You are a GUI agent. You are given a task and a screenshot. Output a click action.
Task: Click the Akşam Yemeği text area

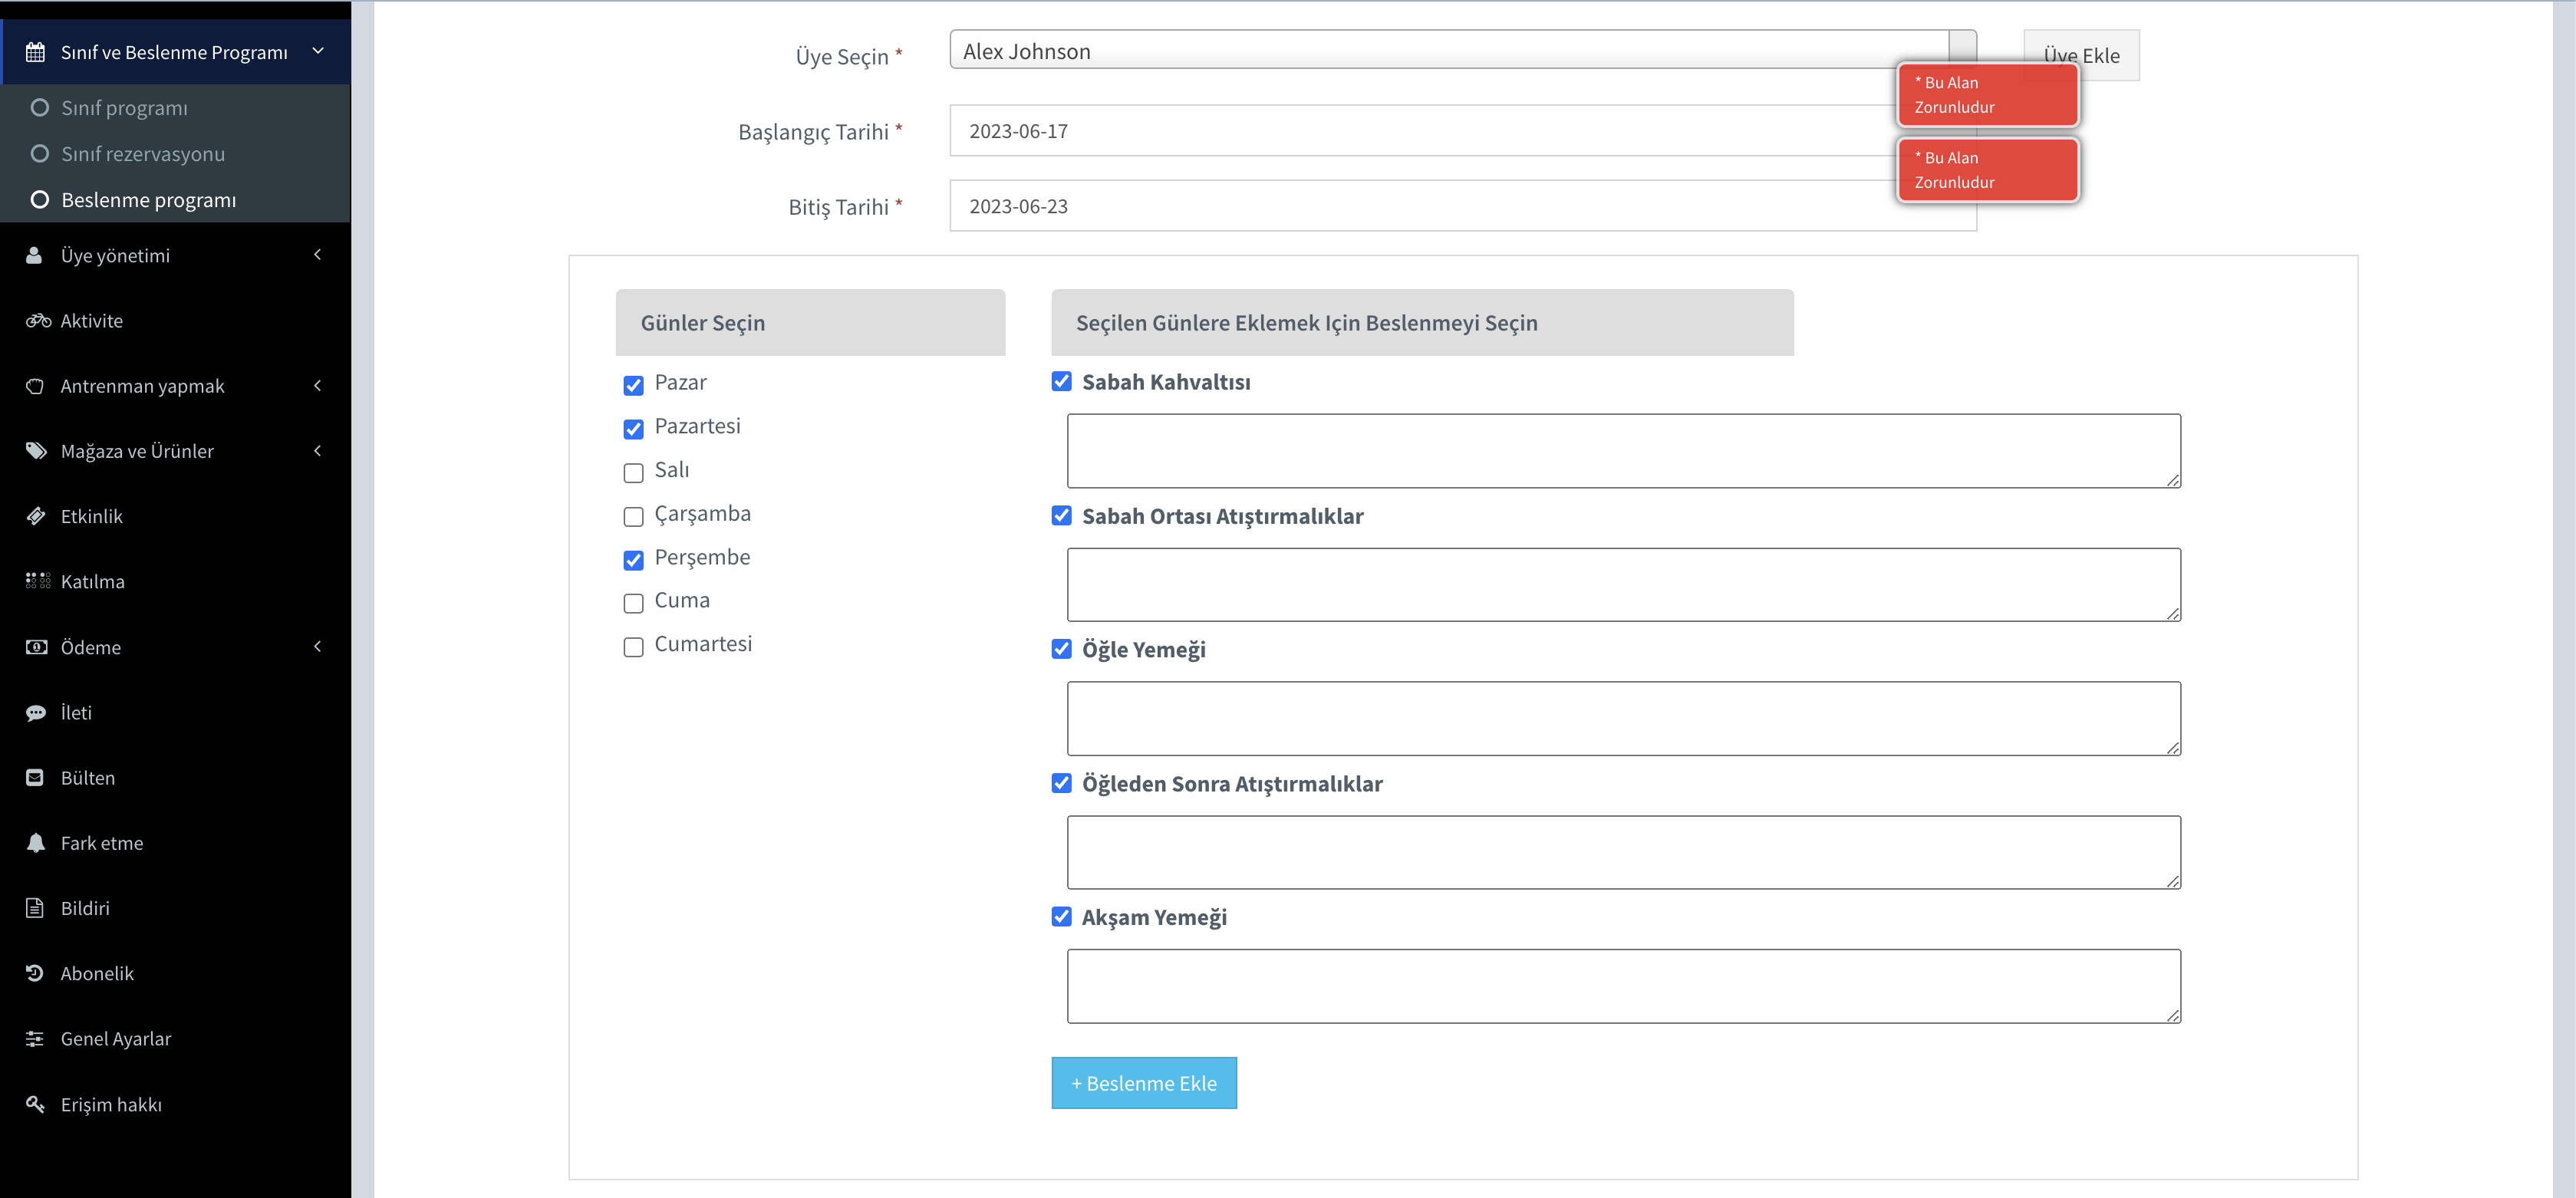tap(1624, 986)
